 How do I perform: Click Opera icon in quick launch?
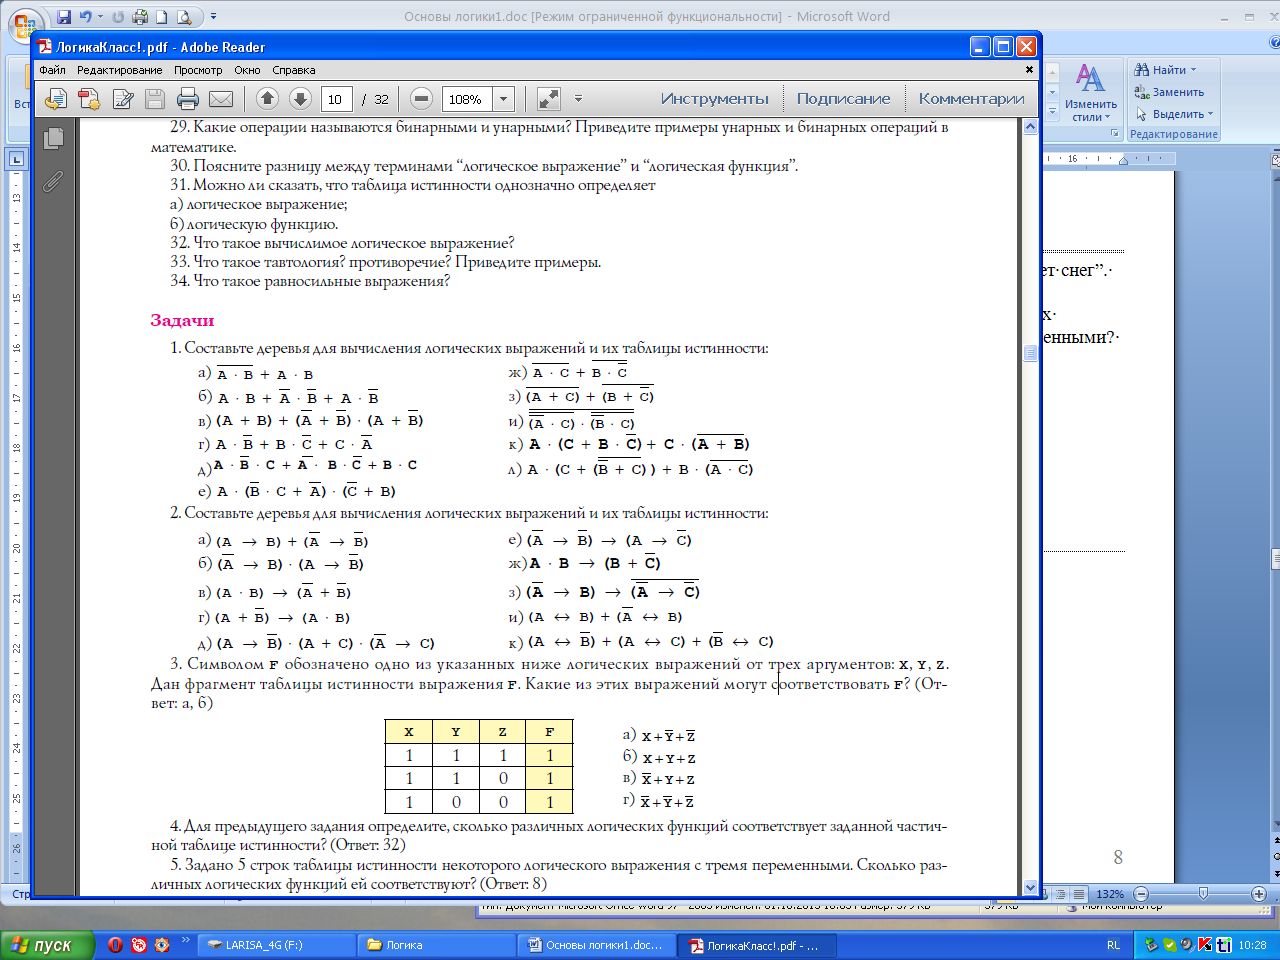pos(115,944)
